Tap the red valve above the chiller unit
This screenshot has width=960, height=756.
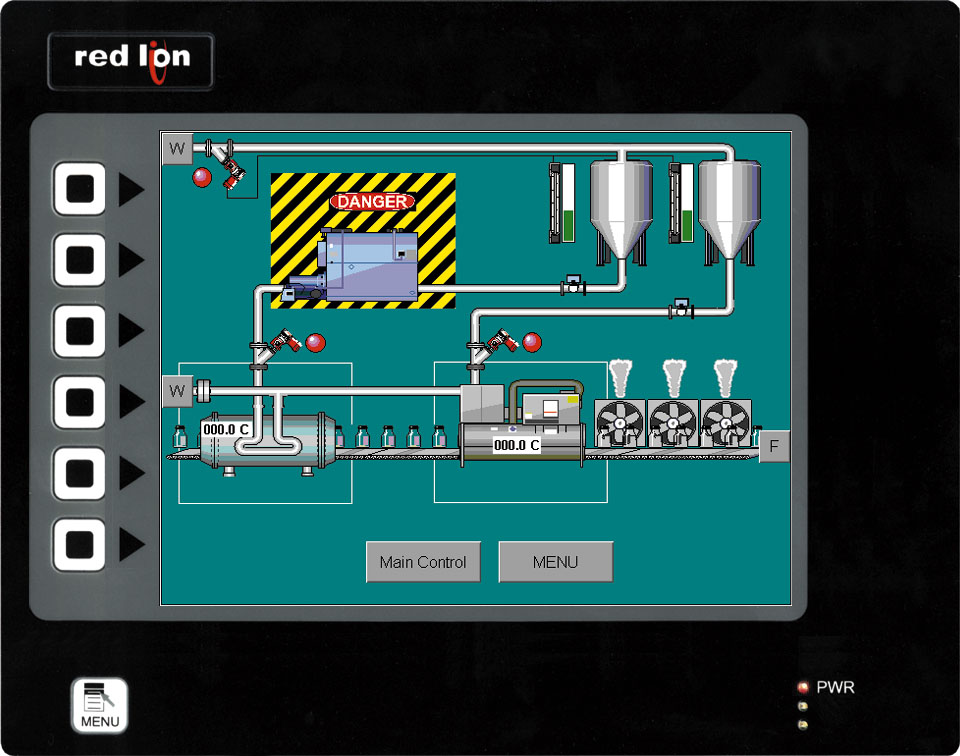(x=502, y=341)
